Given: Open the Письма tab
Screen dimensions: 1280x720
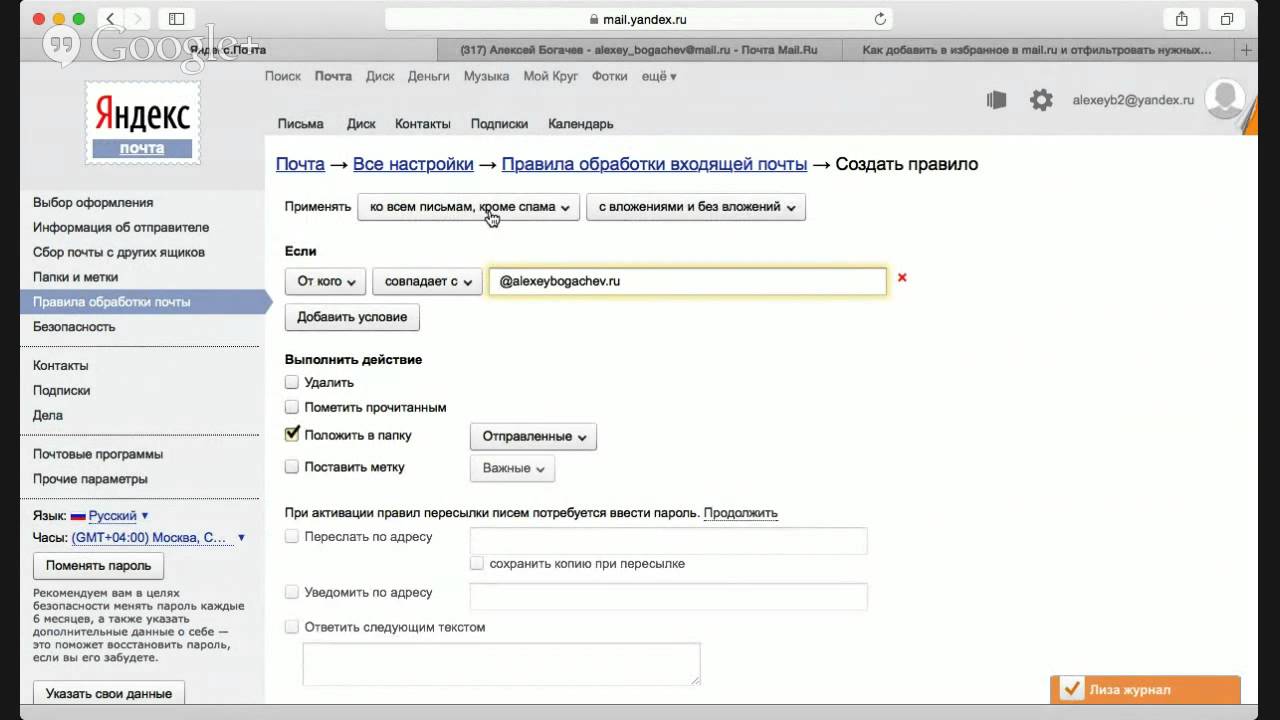Looking at the screenshot, I should (301, 124).
